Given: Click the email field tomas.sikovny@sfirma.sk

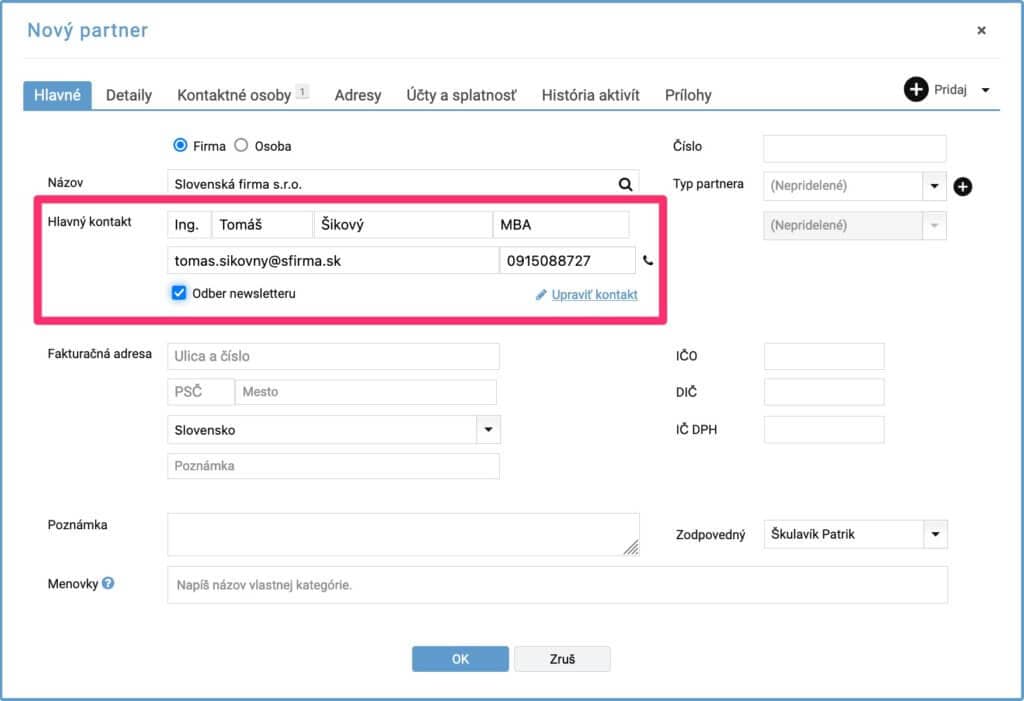Looking at the screenshot, I should pyautogui.click(x=333, y=261).
